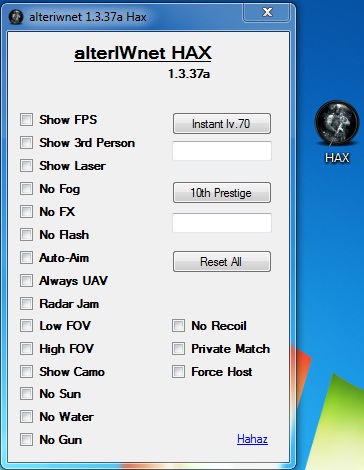This screenshot has width=364, height=470.
Task: Select the High FOV checkbox
Action: coord(26,349)
